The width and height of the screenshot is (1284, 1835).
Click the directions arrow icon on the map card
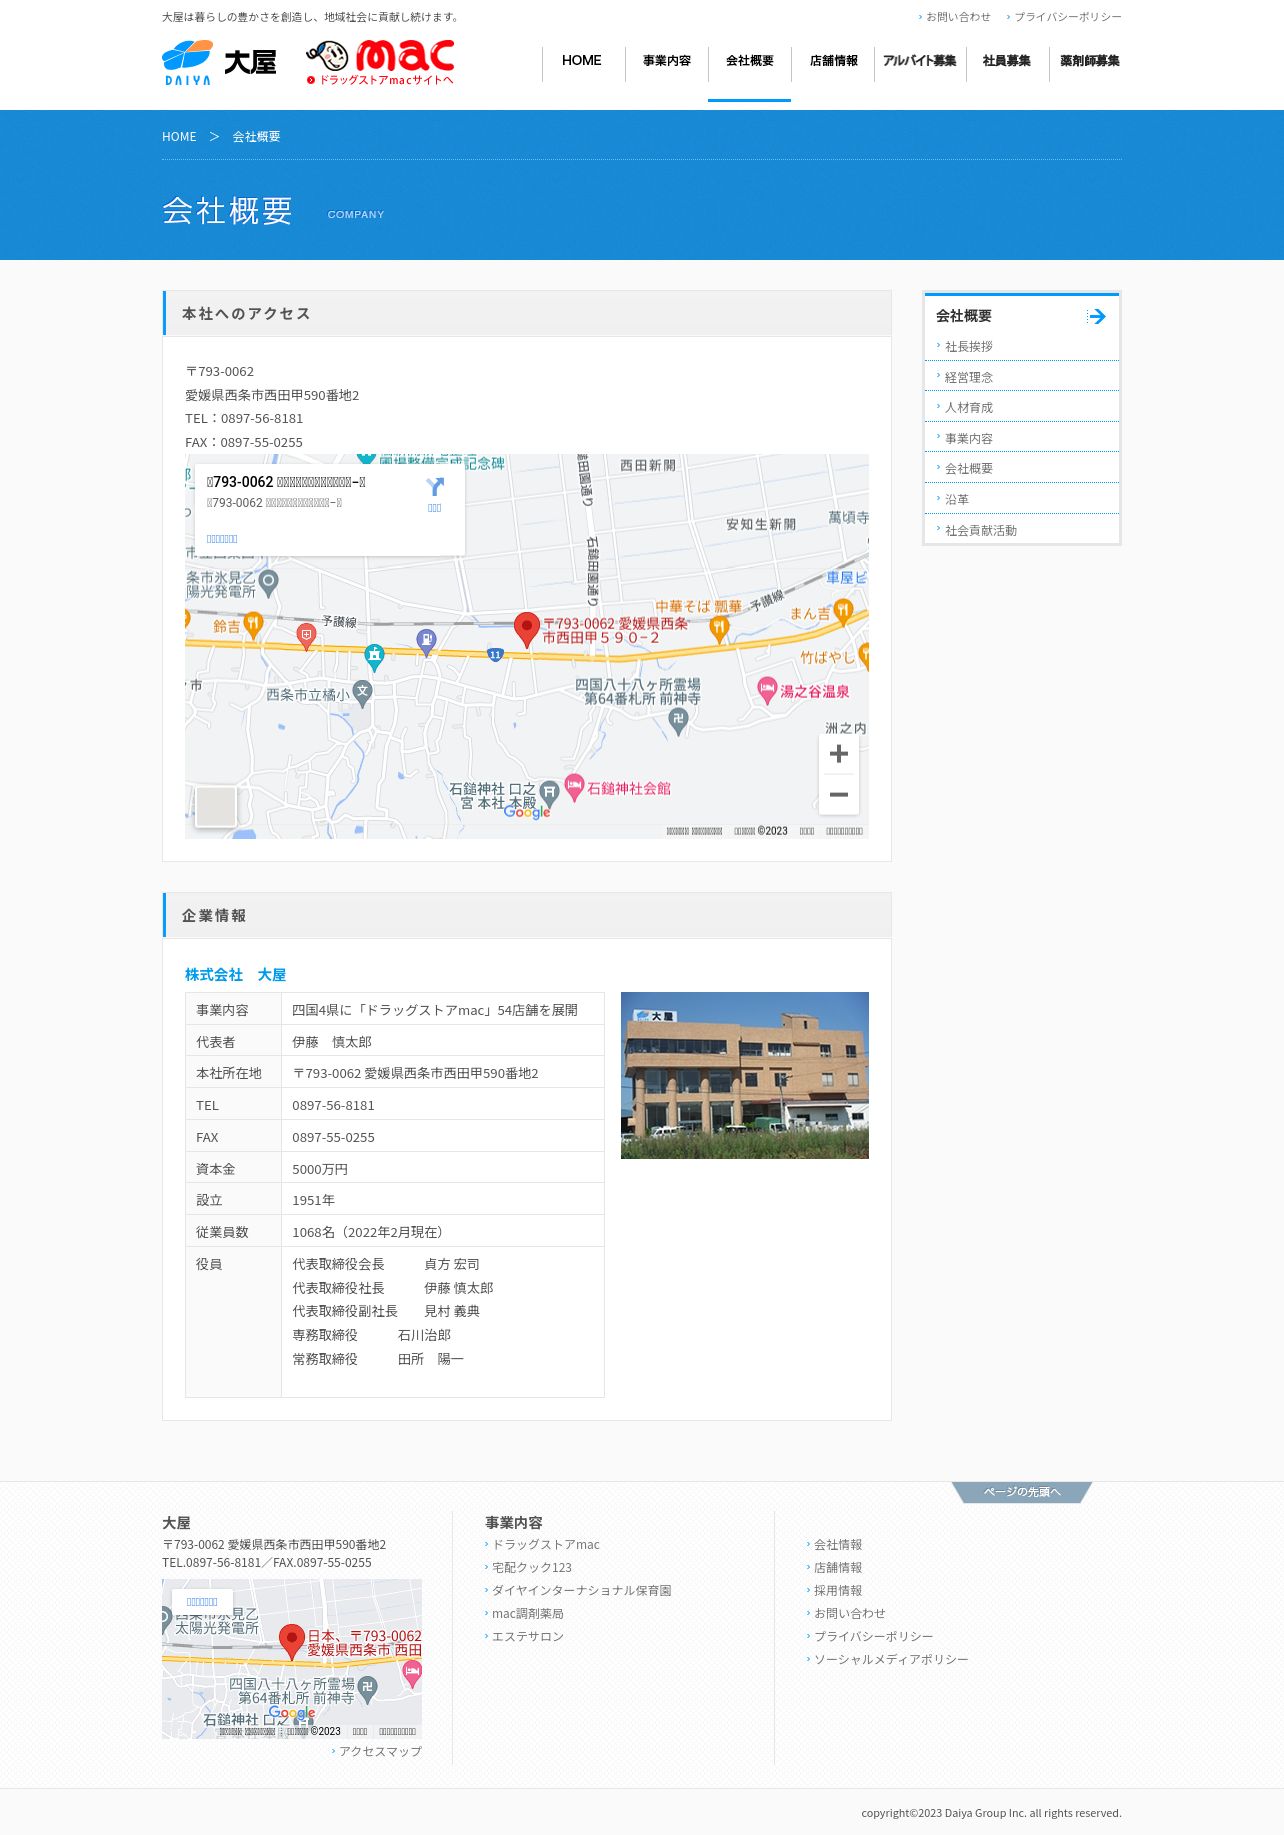click(x=435, y=487)
